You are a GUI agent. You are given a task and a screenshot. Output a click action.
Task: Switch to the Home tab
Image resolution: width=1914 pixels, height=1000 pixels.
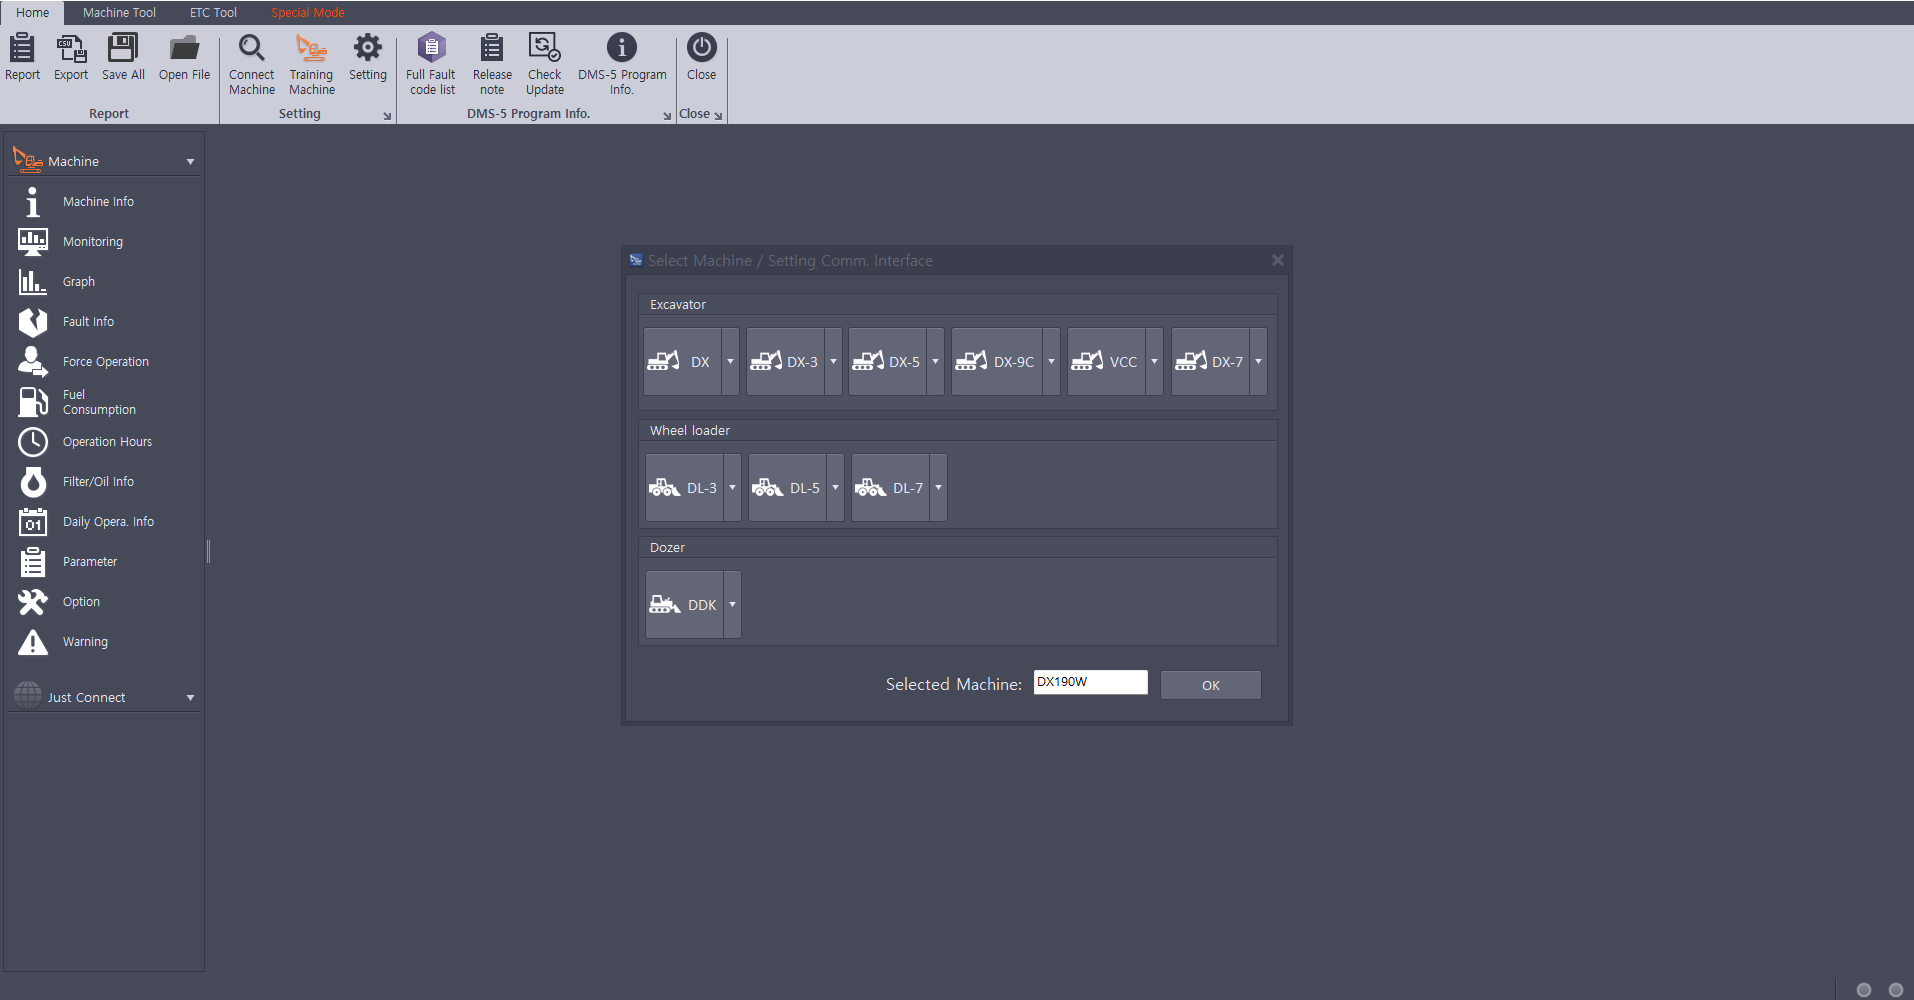coord(32,13)
